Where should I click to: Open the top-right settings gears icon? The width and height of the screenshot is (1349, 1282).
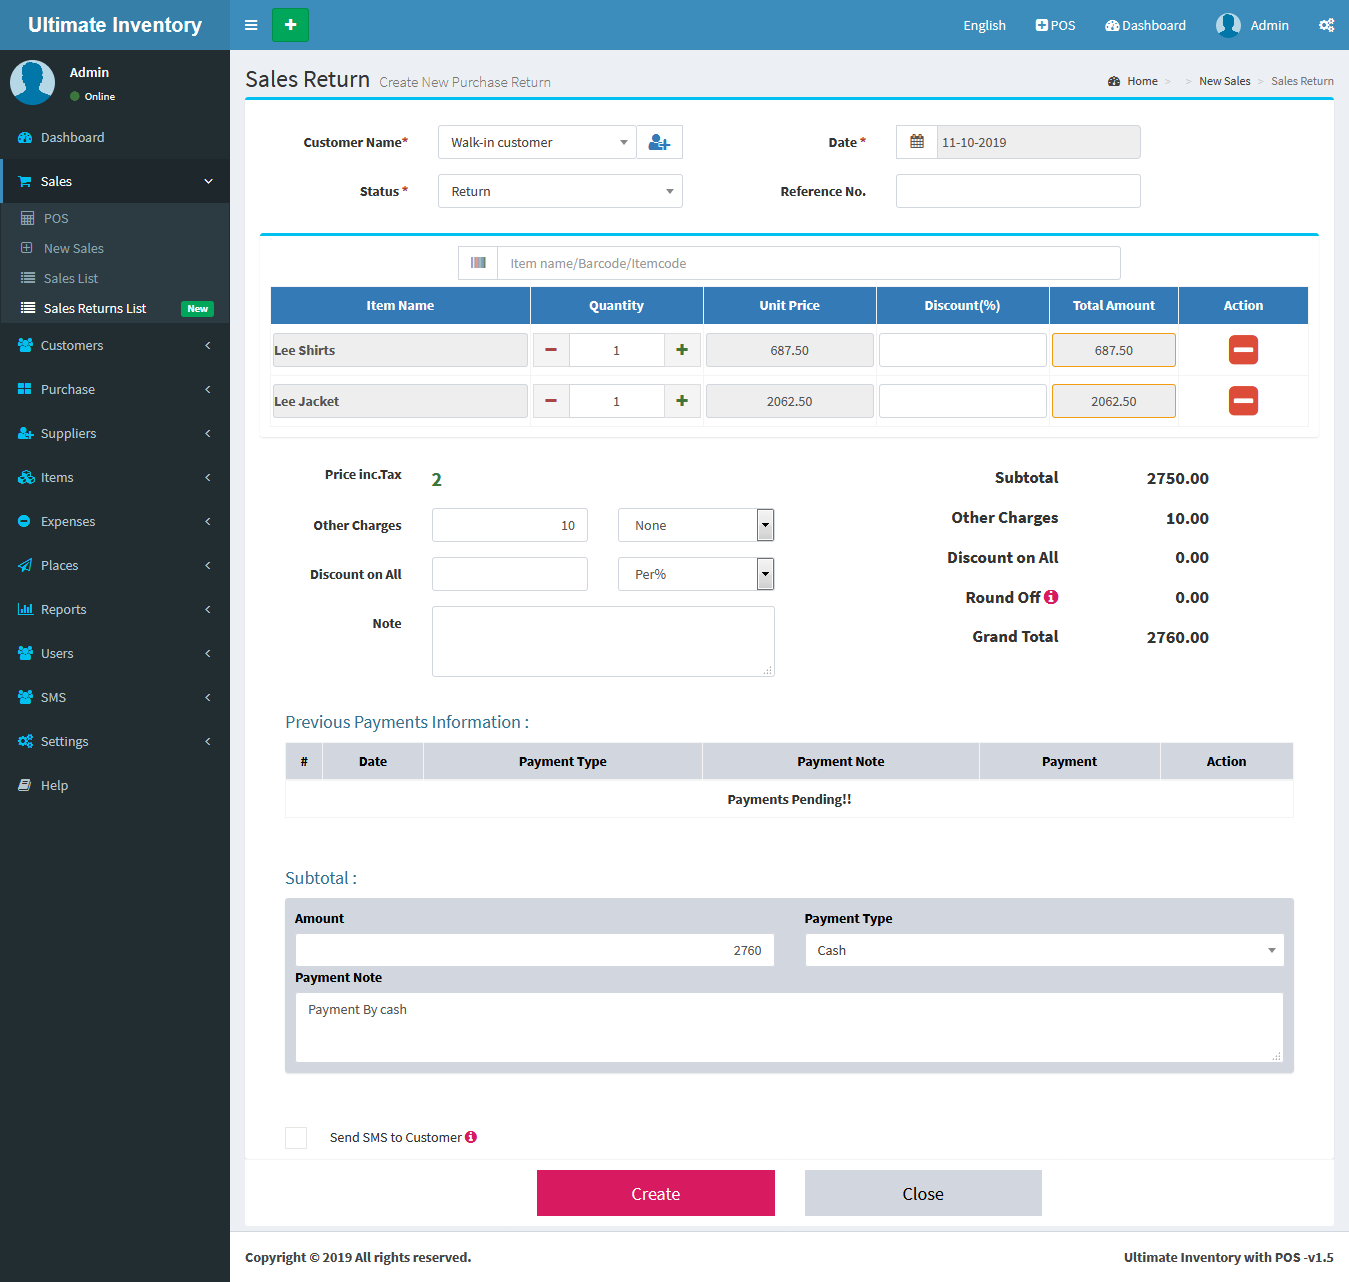(x=1326, y=25)
